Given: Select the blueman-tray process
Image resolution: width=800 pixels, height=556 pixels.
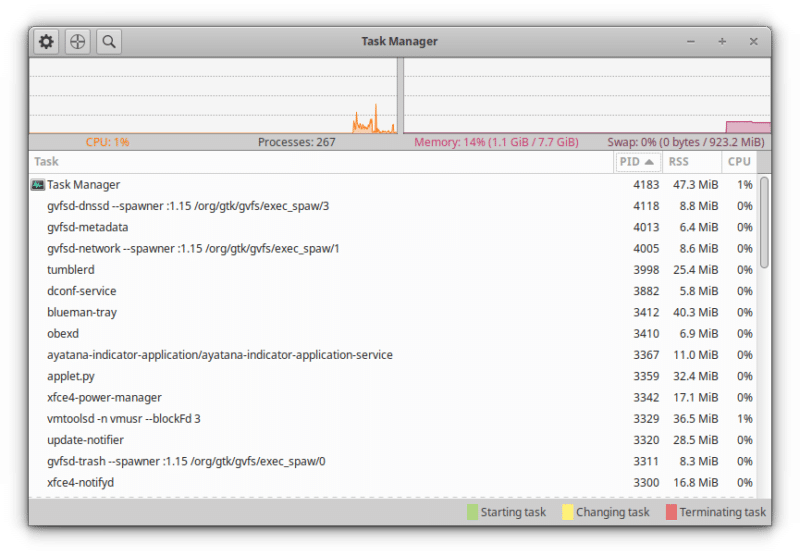Looking at the screenshot, I should 393,312.
